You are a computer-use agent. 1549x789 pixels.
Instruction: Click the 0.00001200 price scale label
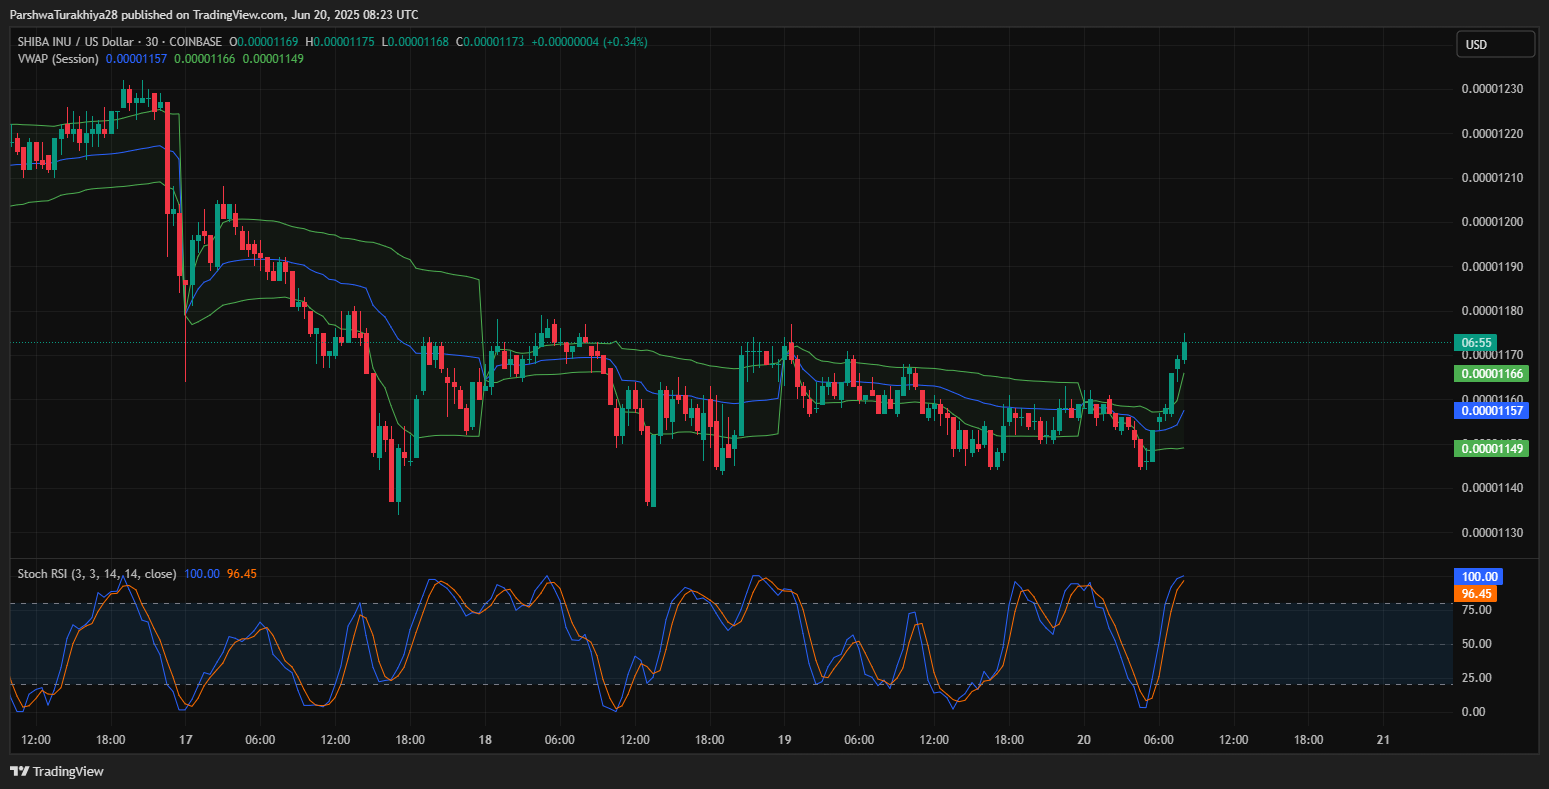(x=1492, y=222)
